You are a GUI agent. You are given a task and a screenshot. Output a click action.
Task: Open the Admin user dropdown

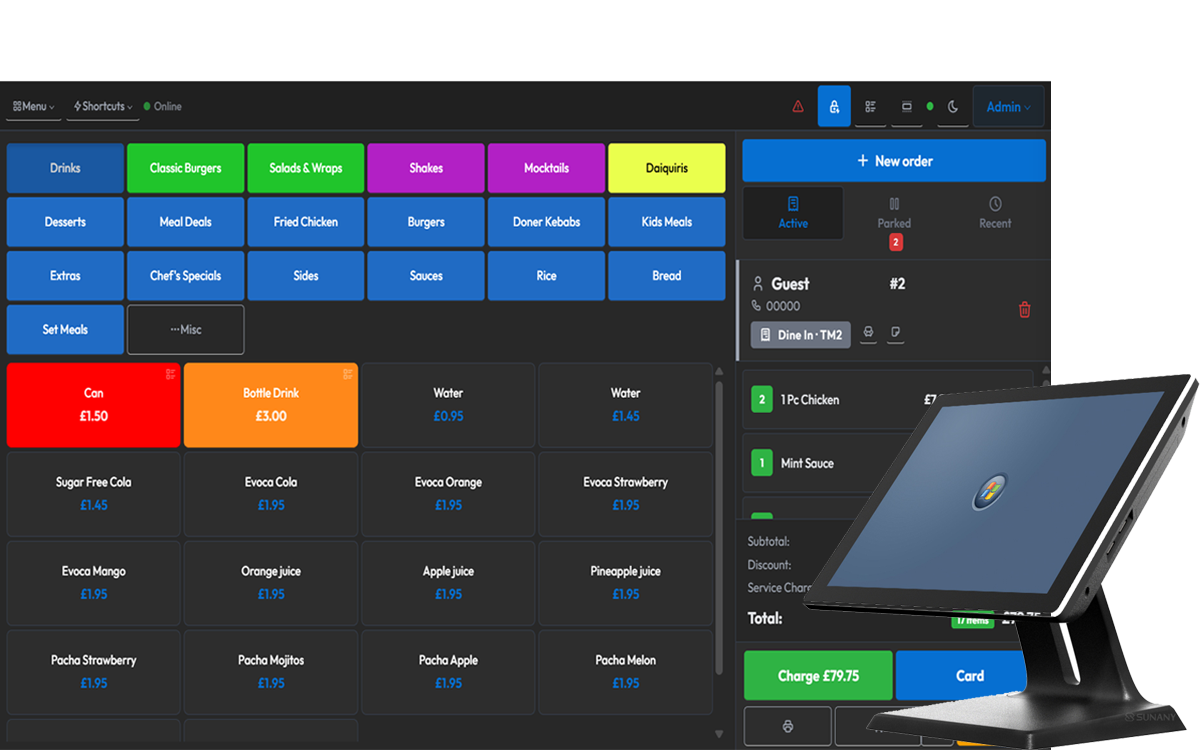coord(1008,106)
